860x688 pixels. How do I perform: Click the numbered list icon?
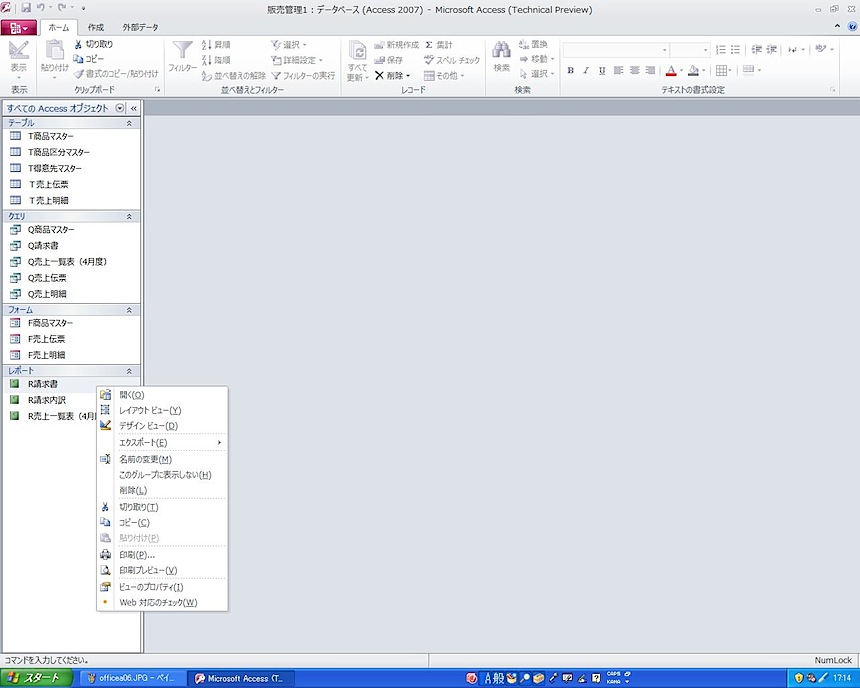pyautogui.click(x=721, y=49)
